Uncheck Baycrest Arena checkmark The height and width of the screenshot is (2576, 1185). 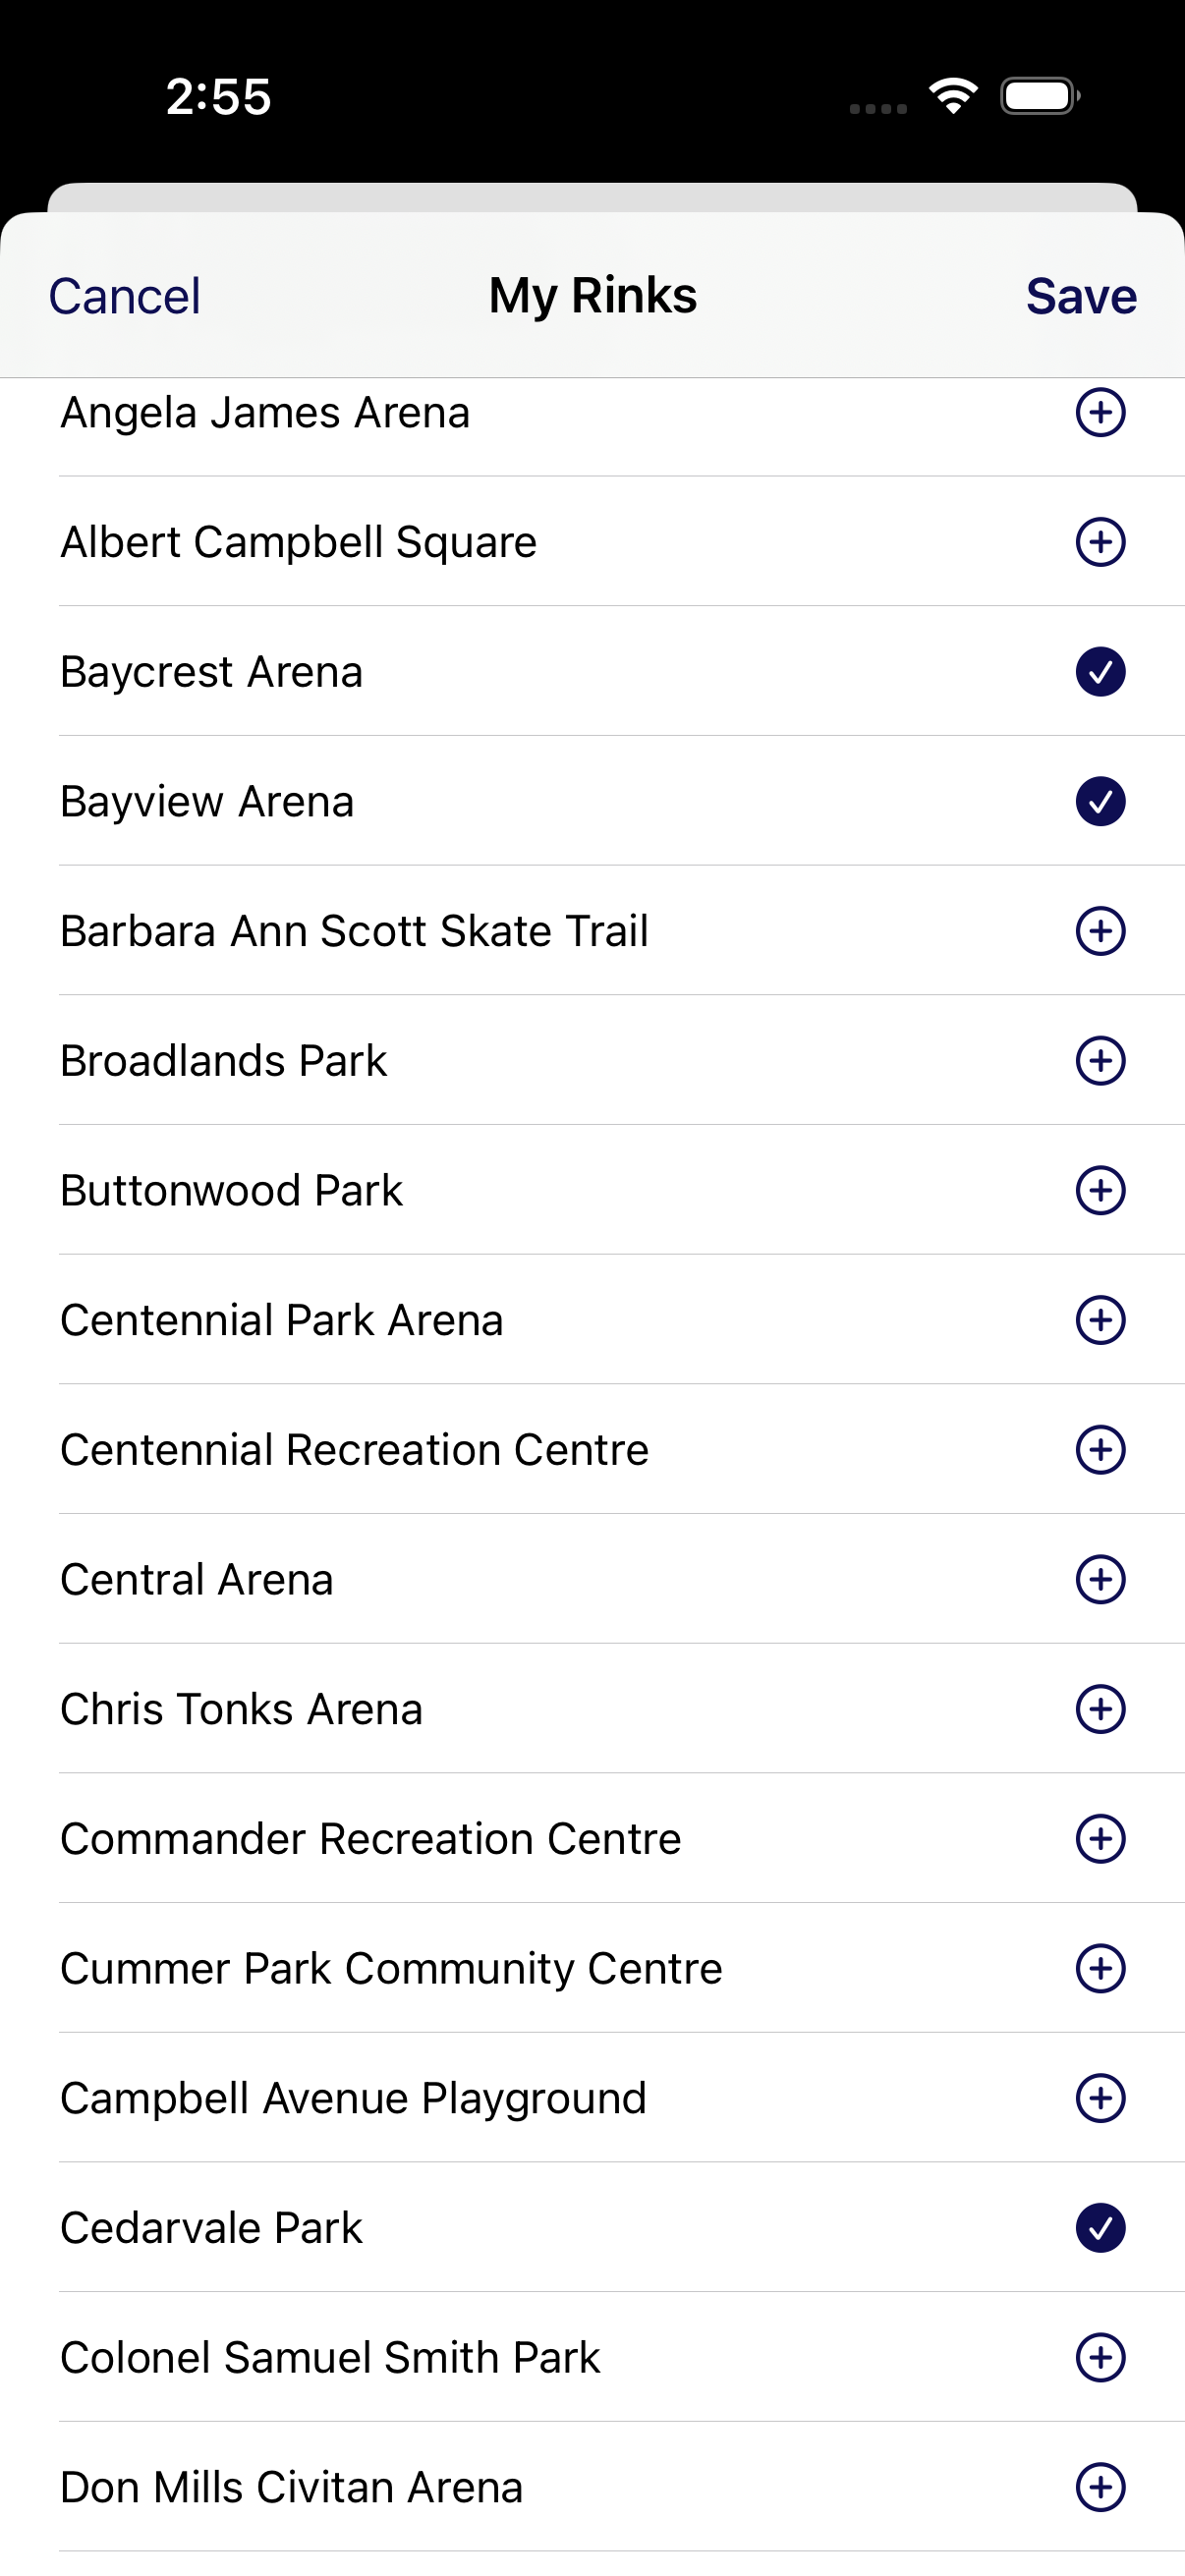[1100, 671]
